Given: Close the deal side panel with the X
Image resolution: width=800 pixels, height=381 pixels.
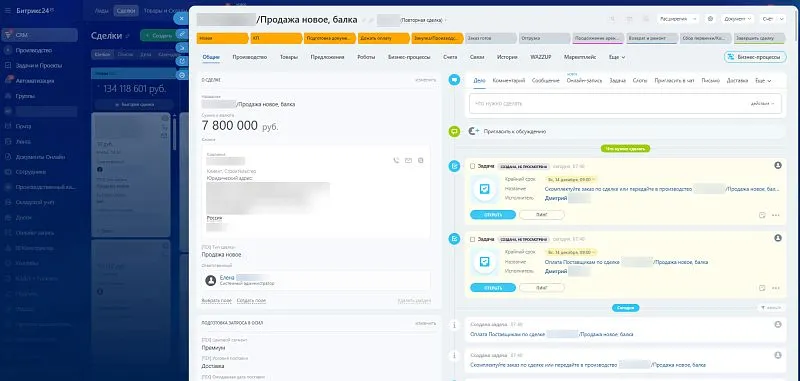Looking at the screenshot, I should [x=181, y=18].
